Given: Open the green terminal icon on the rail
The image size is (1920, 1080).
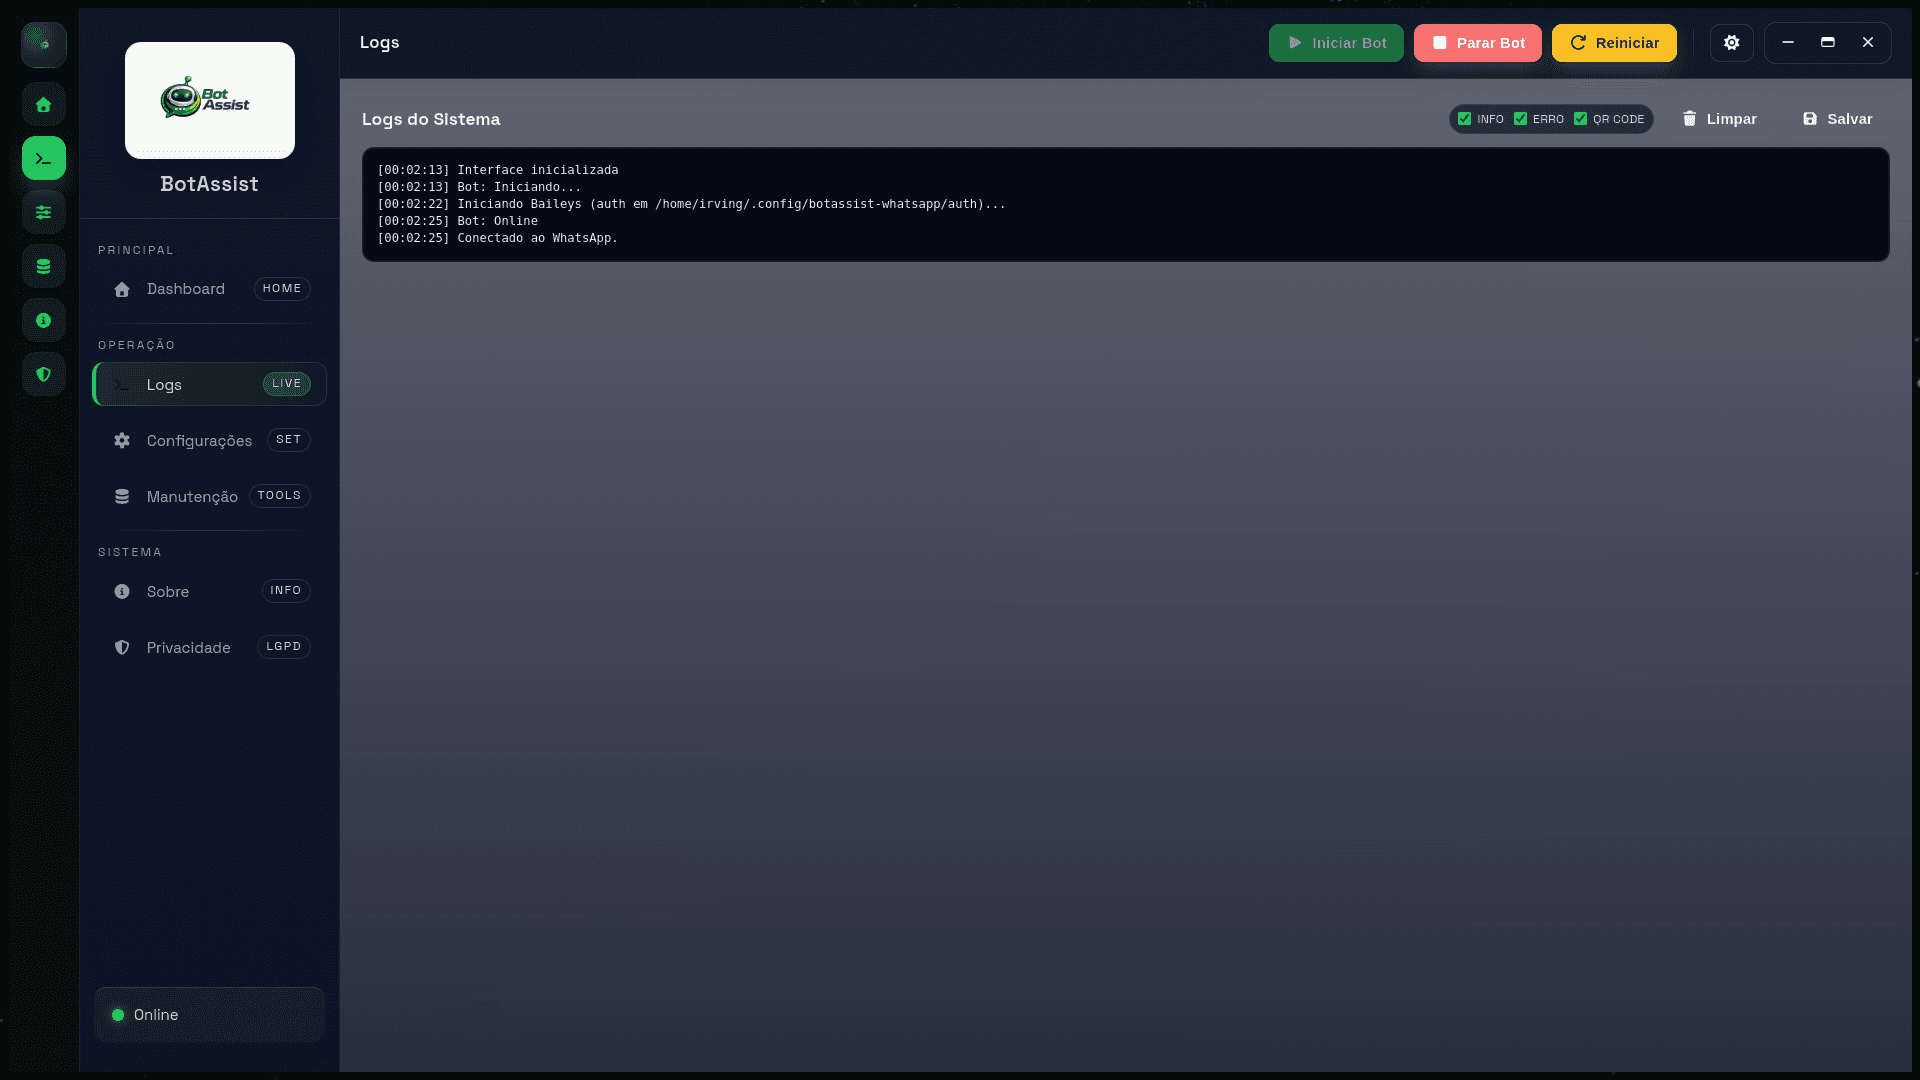Looking at the screenshot, I should coord(43,158).
